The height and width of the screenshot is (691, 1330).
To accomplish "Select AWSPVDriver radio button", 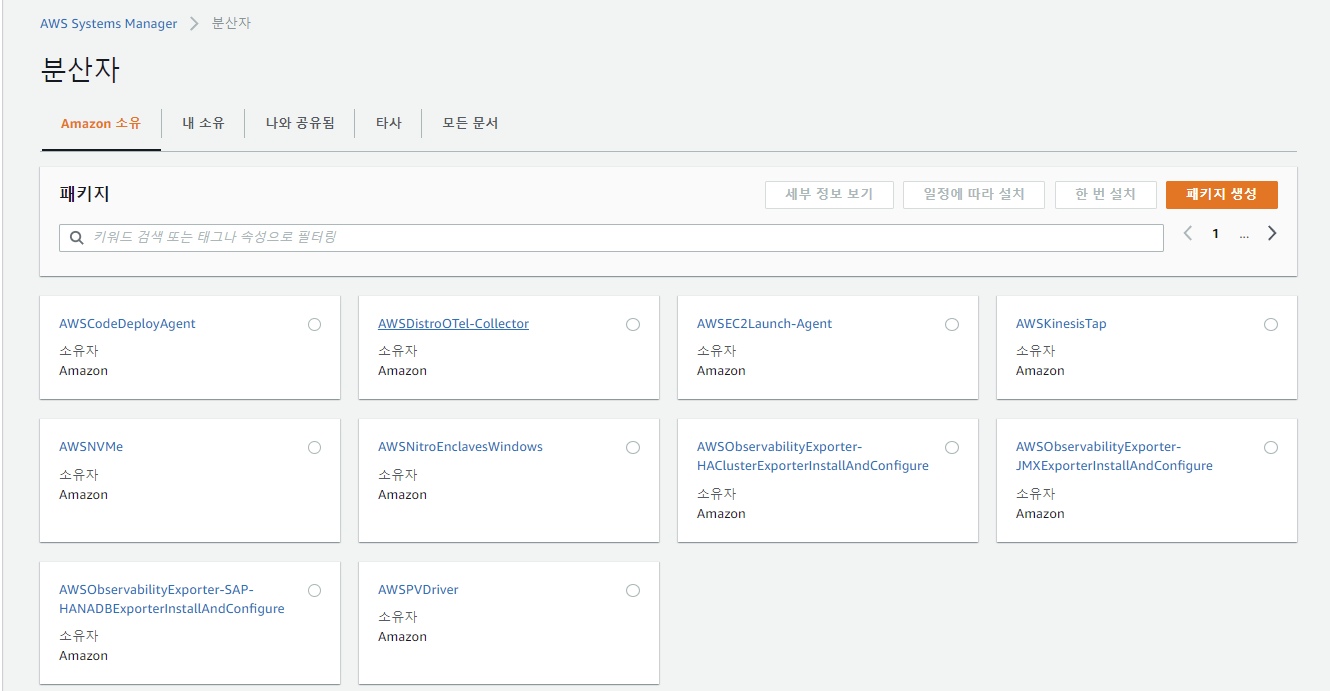I will (632, 590).
